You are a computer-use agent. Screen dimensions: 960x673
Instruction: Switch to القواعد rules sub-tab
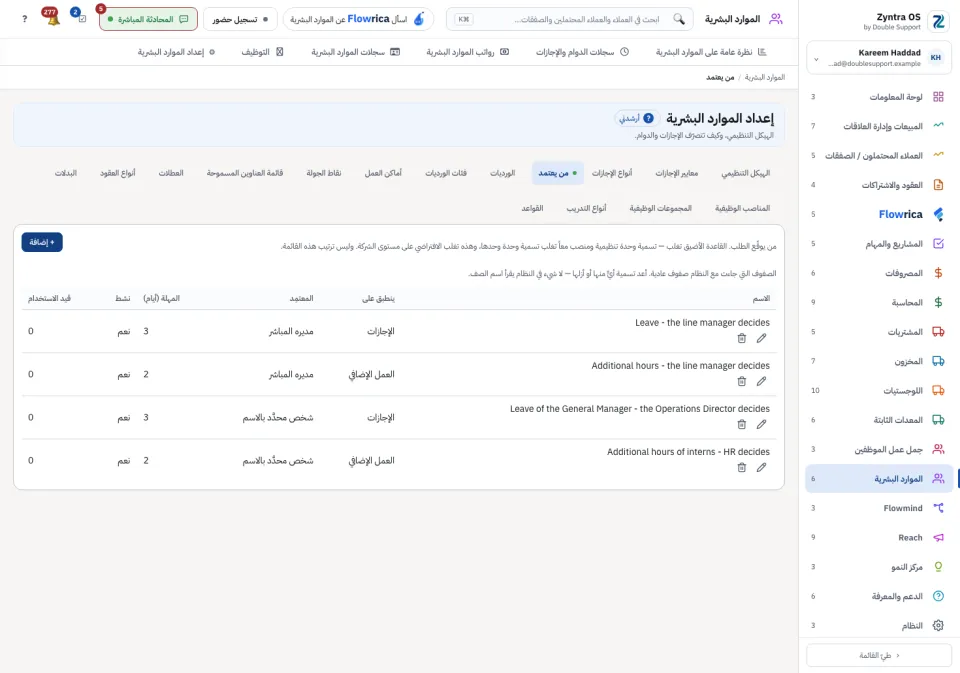pyautogui.click(x=532, y=208)
